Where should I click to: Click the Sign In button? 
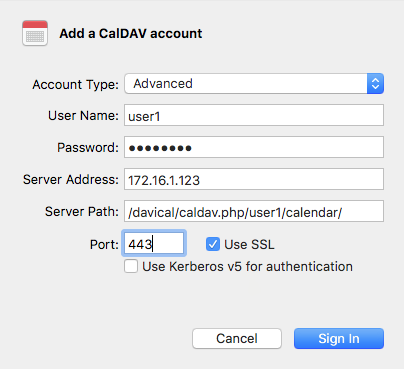click(x=339, y=339)
